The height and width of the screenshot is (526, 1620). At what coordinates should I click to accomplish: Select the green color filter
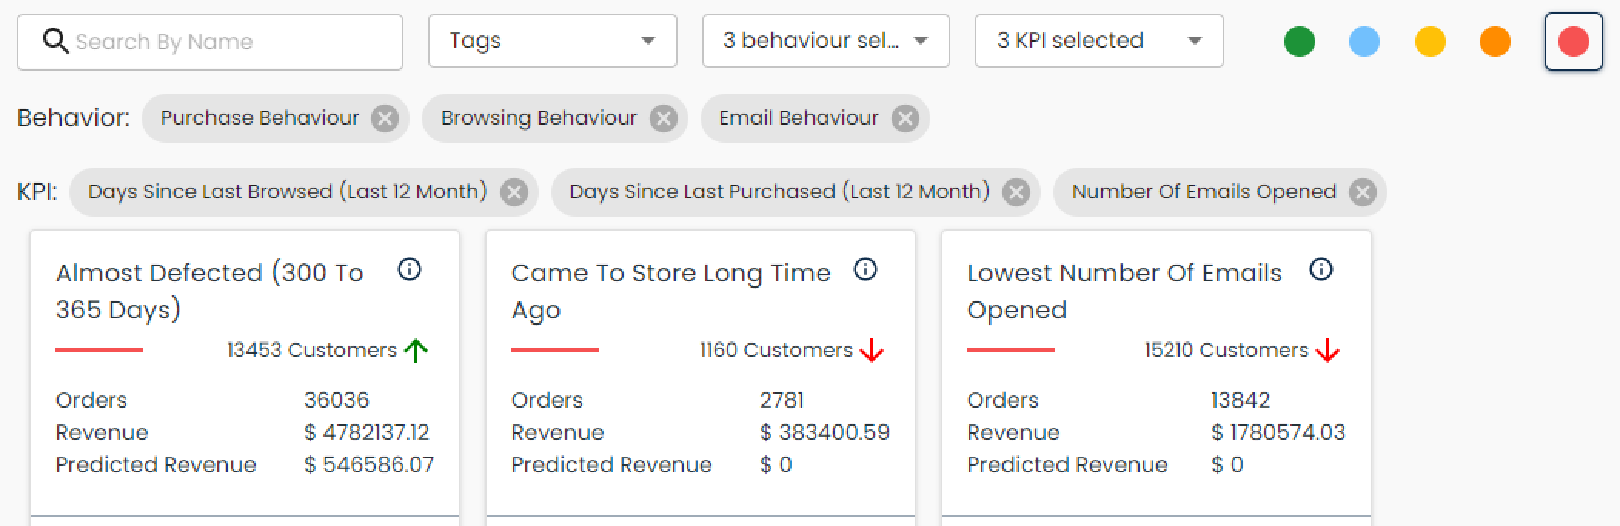(1299, 42)
